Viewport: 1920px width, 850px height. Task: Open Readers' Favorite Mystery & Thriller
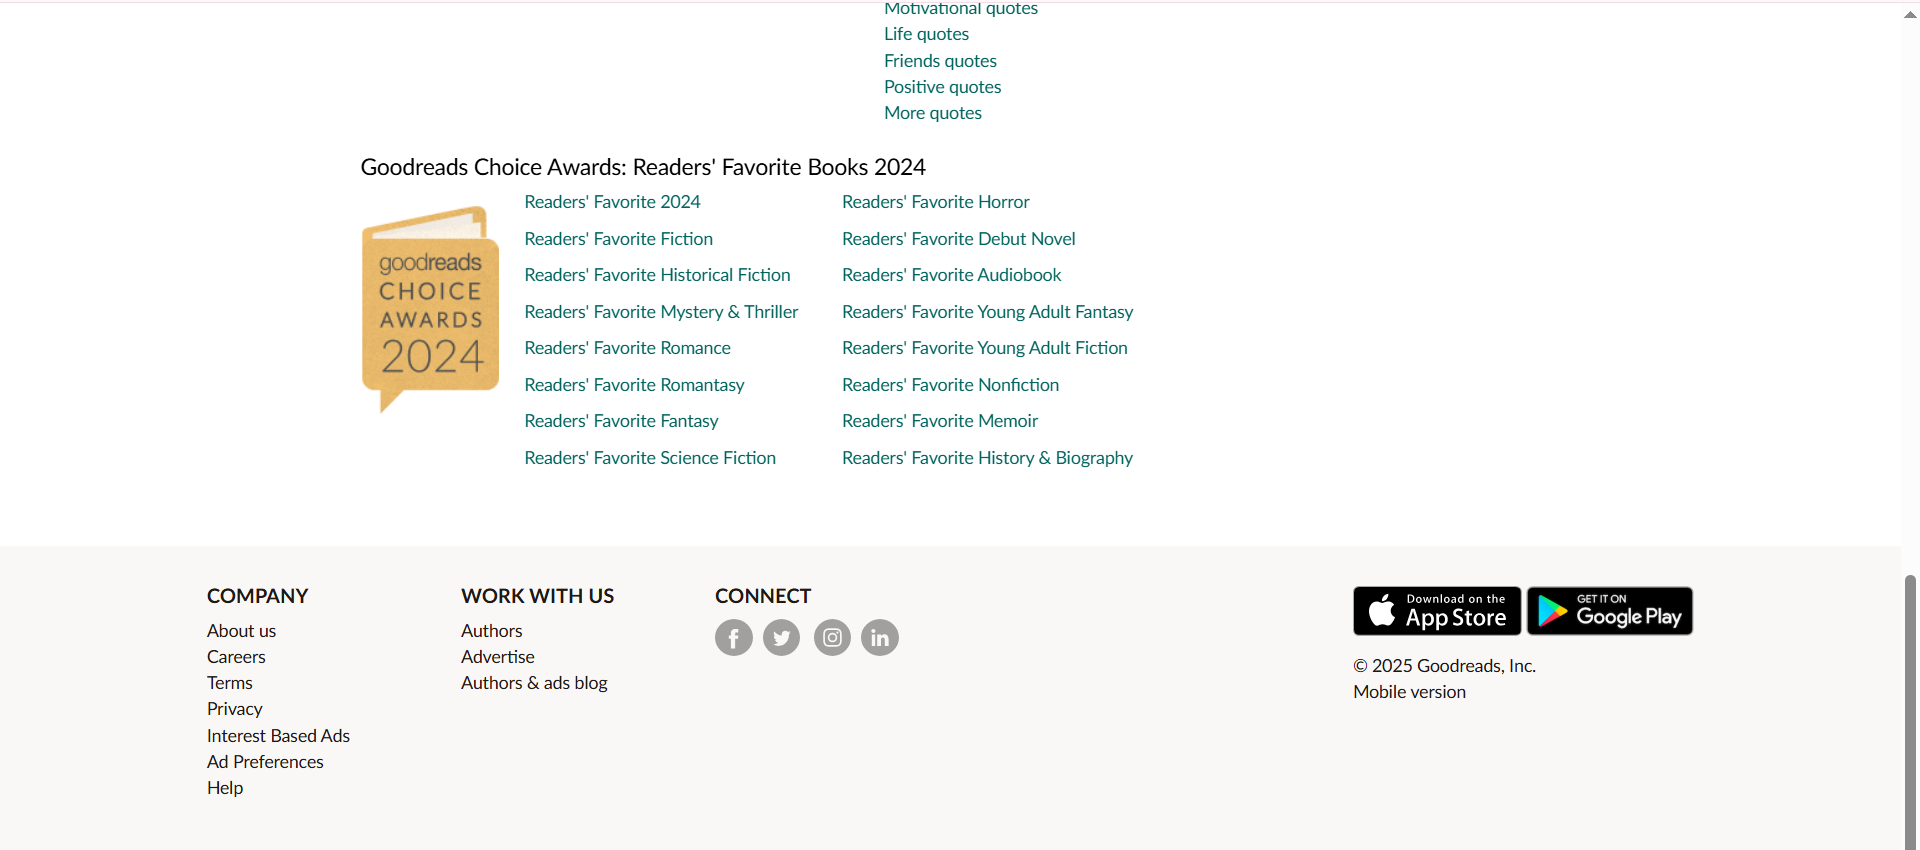click(661, 312)
